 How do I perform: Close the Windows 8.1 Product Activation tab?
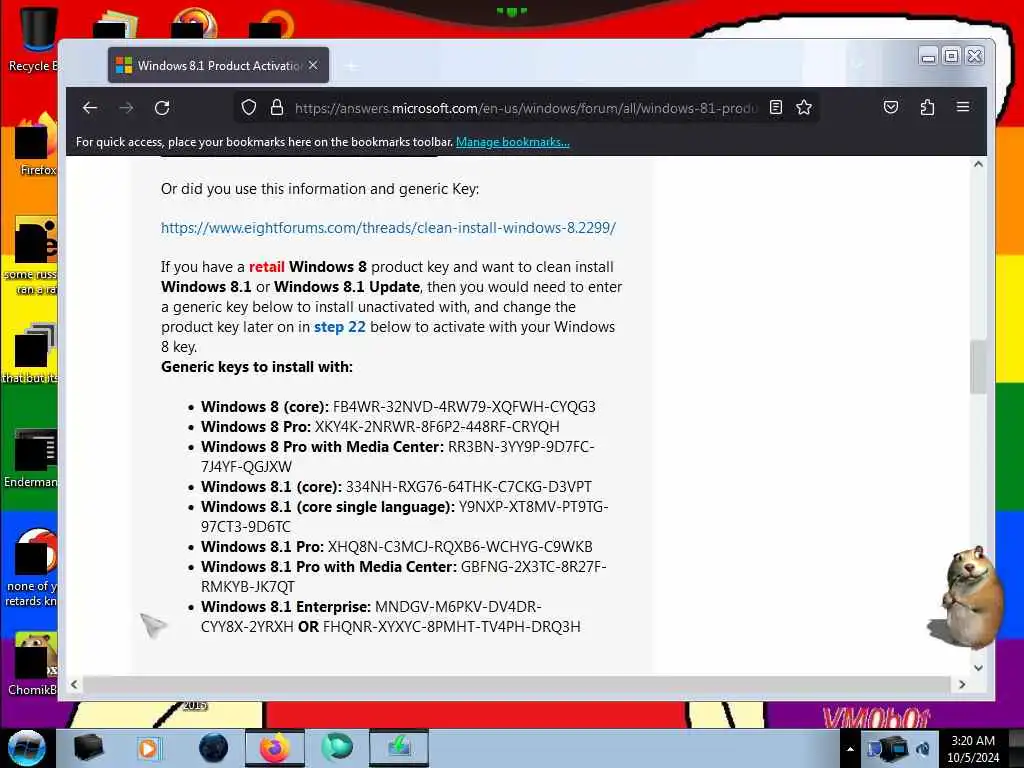point(313,65)
